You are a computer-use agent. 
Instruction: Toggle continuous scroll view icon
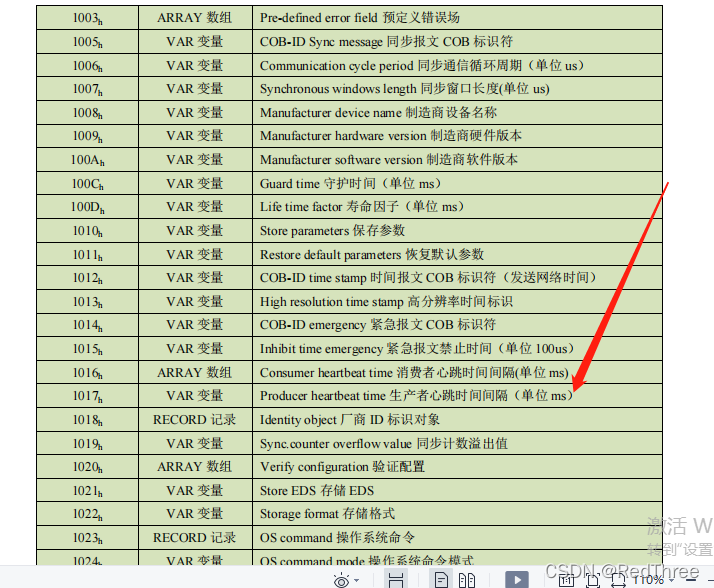396,580
